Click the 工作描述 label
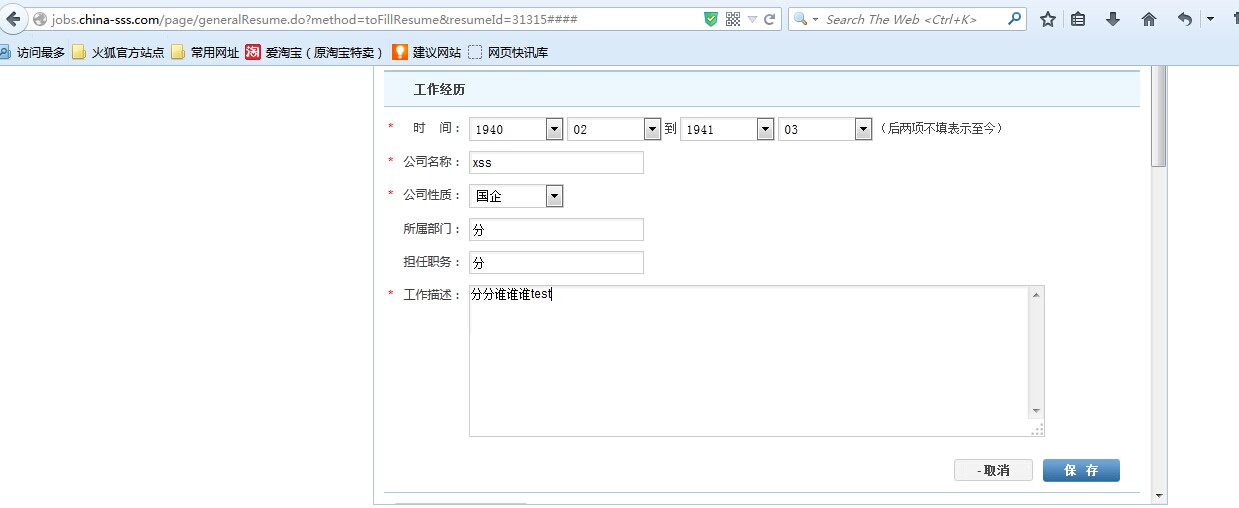 coord(432,295)
